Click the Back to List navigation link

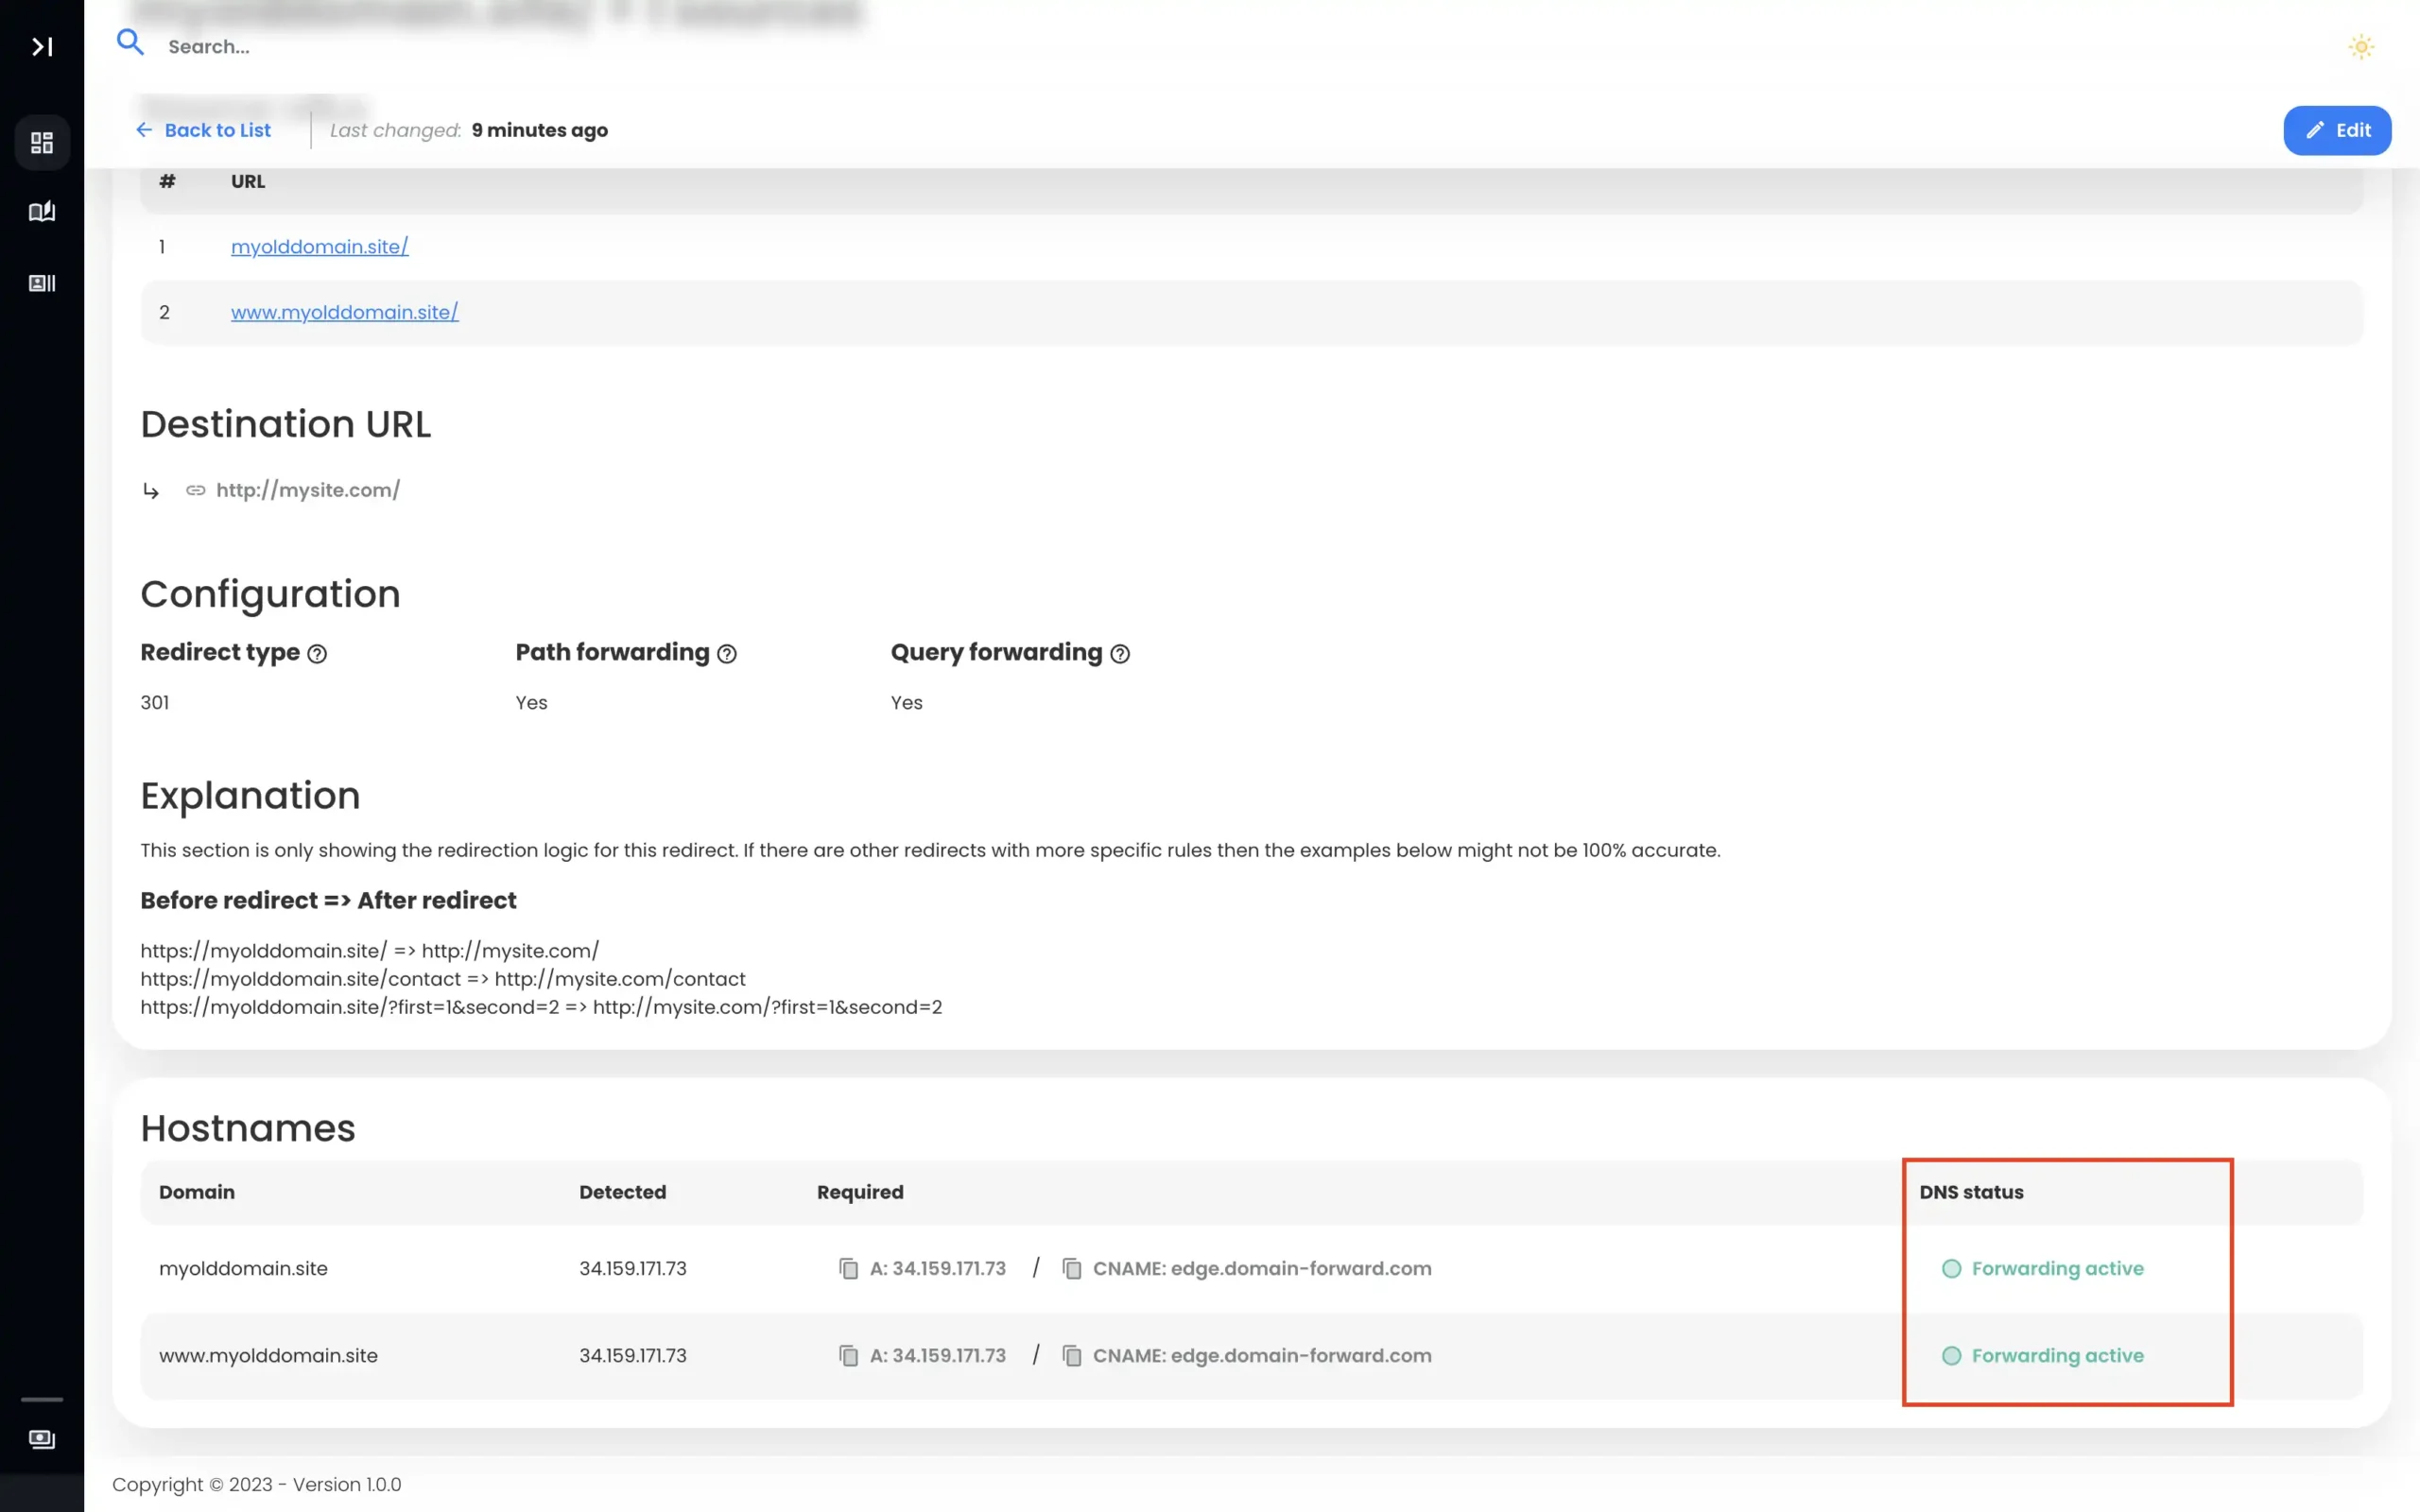tap(202, 130)
